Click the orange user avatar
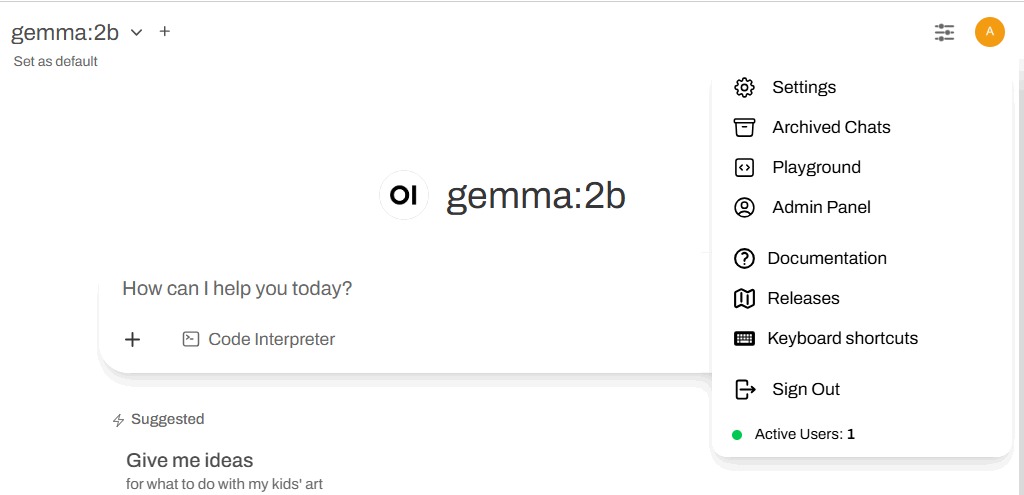Image resolution: width=1024 pixels, height=495 pixels. click(989, 32)
